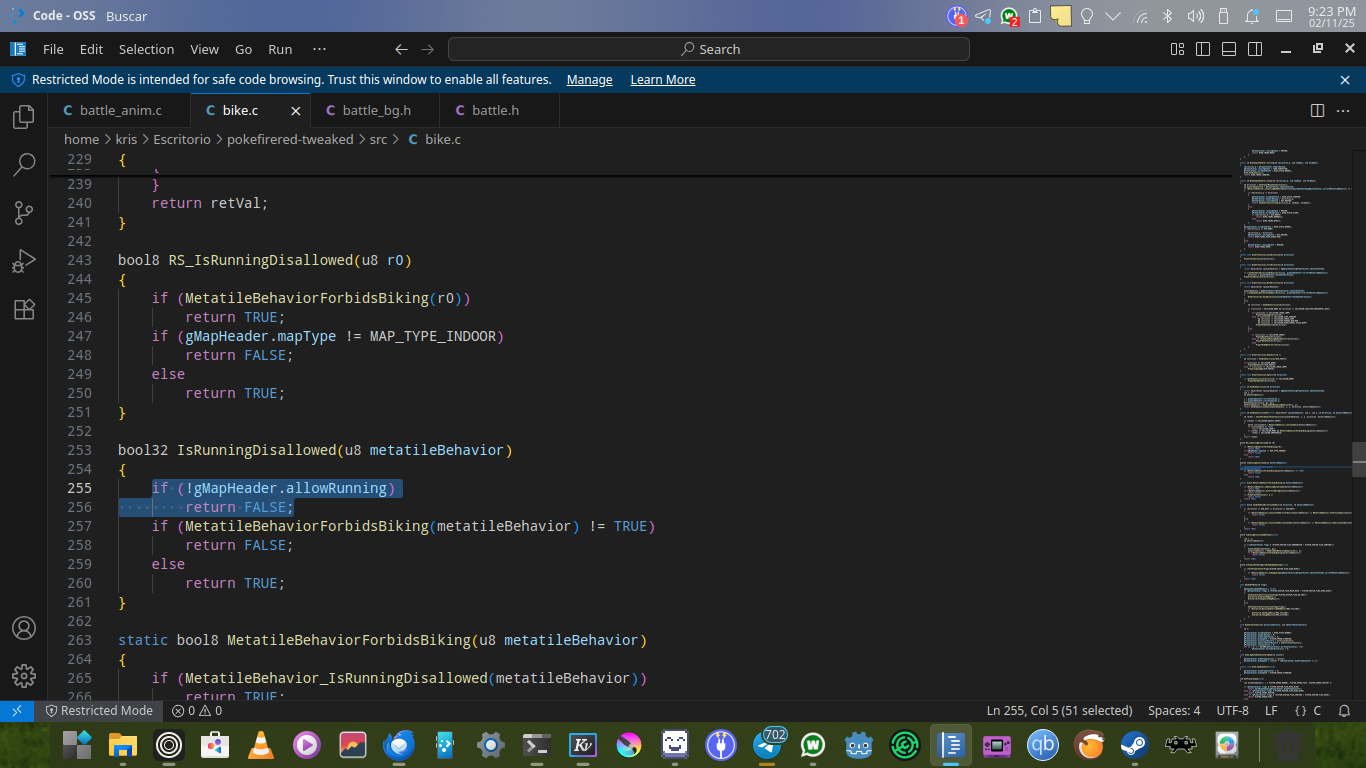Open the editor More Actions ellipsis menu
The image size is (1366, 768).
click(1343, 110)
